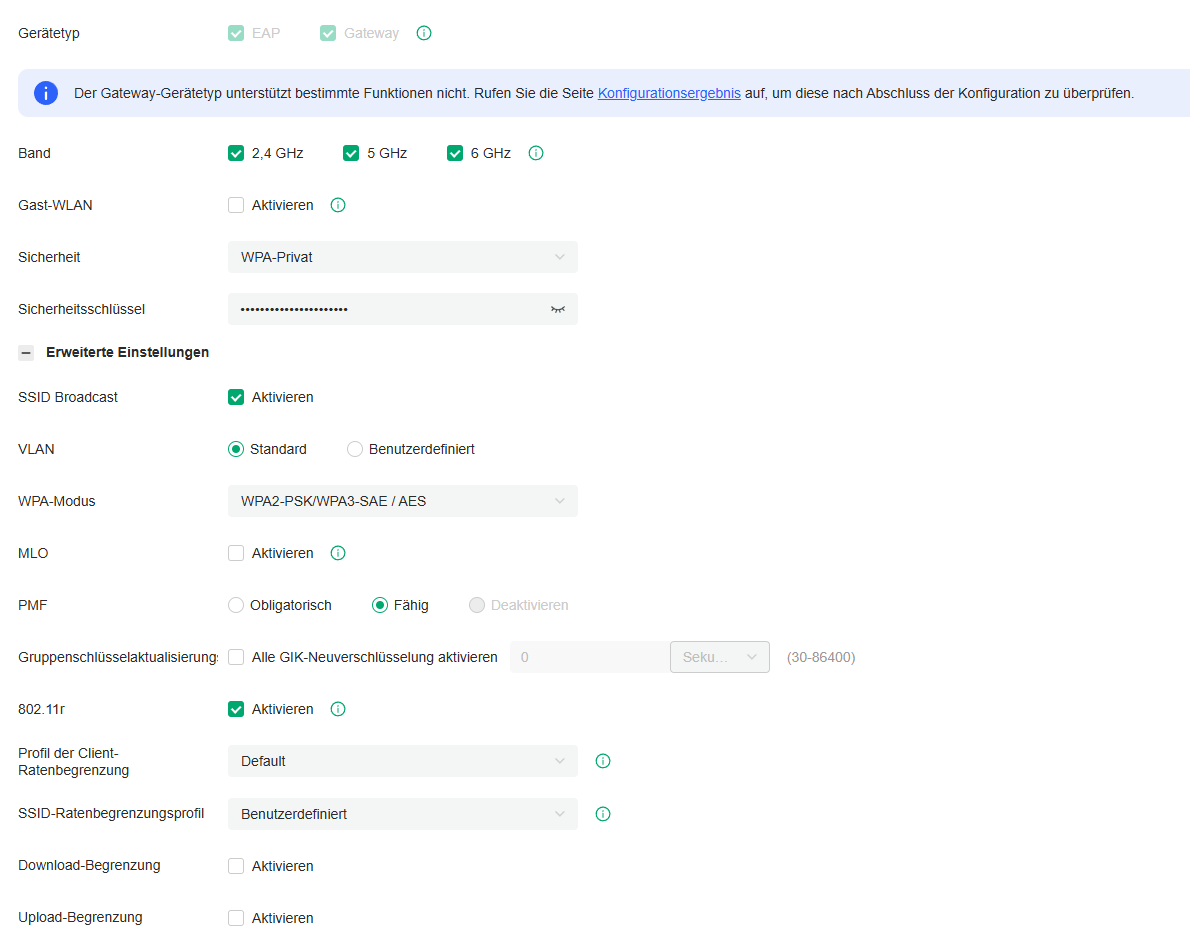The height and width of the screenshot is (935, 1190).
Task: Click the info icon next to SSID-Ratenbegrenzungsprofil
Action: pos(603,814)
